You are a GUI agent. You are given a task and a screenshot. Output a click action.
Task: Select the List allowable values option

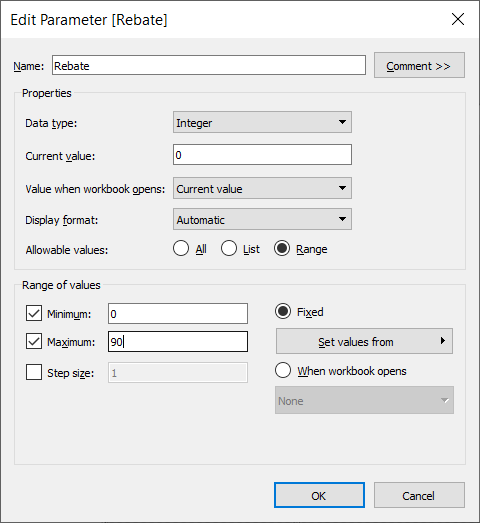[228, 248]
